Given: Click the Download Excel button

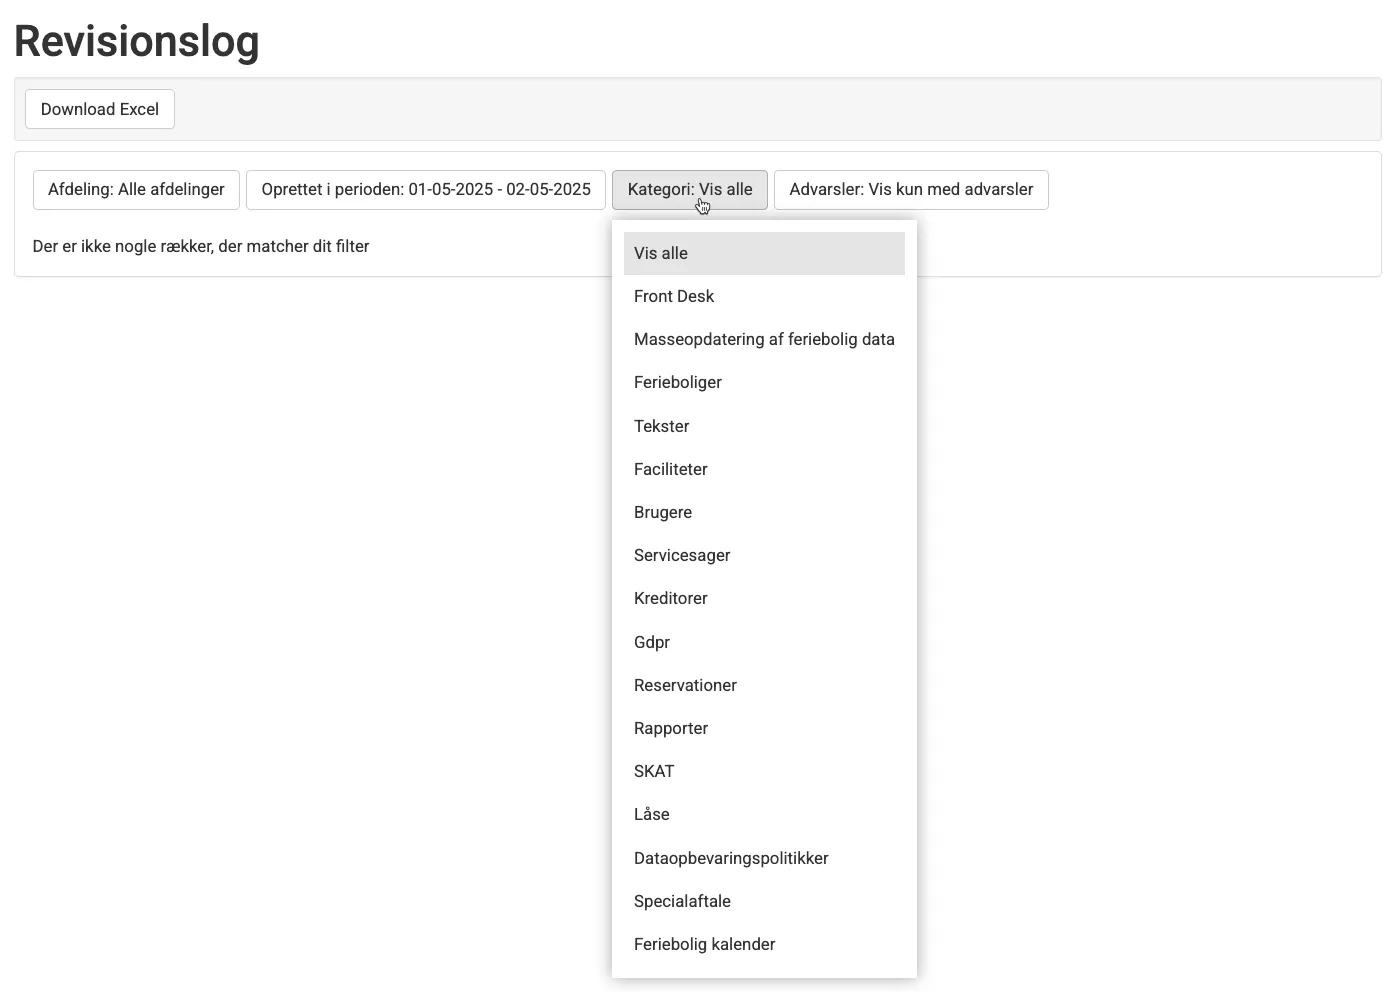Looking at the screenshot, I should pos(100,109).
